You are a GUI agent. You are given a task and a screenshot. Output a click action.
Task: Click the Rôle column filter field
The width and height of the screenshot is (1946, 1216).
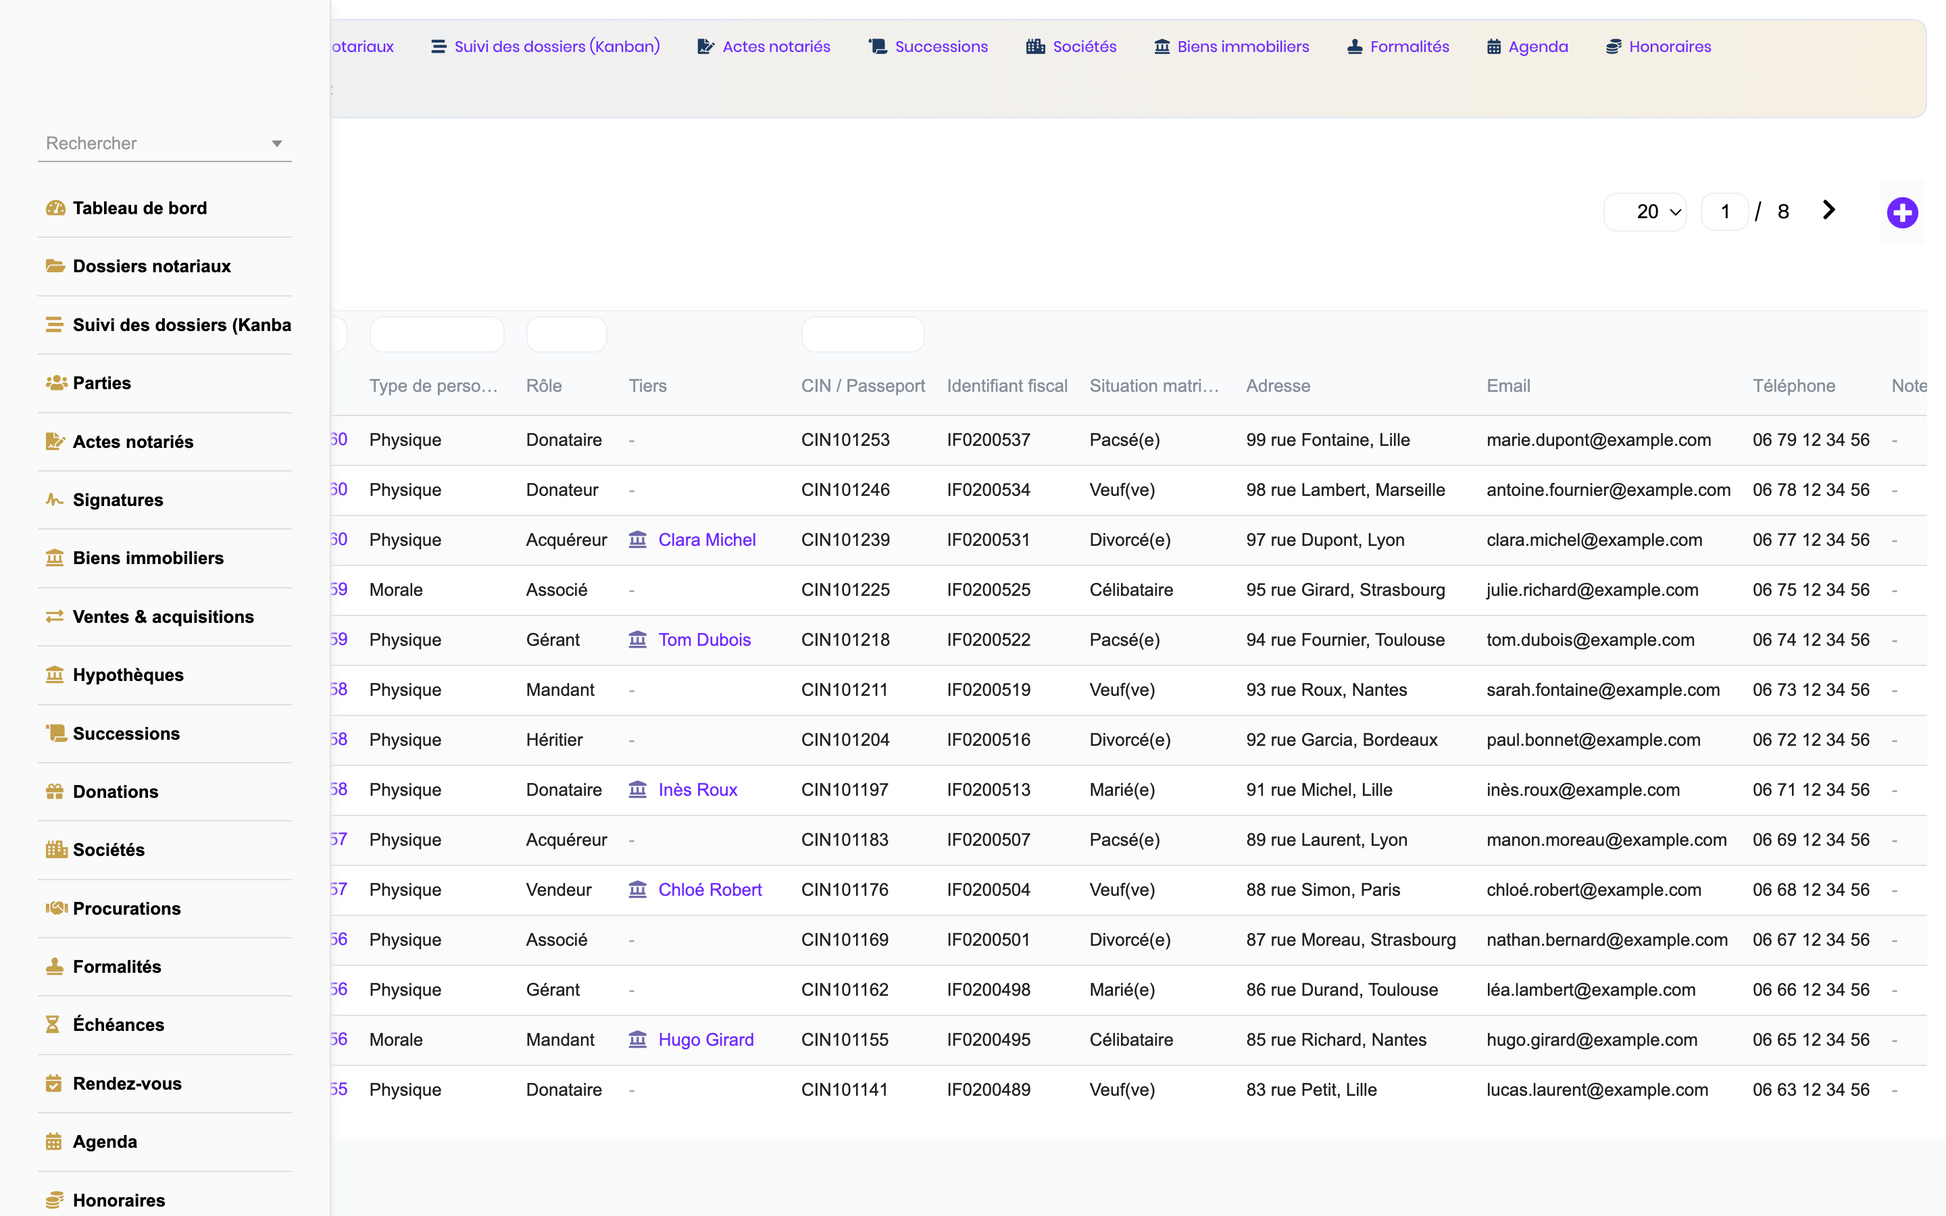point(567,335)
